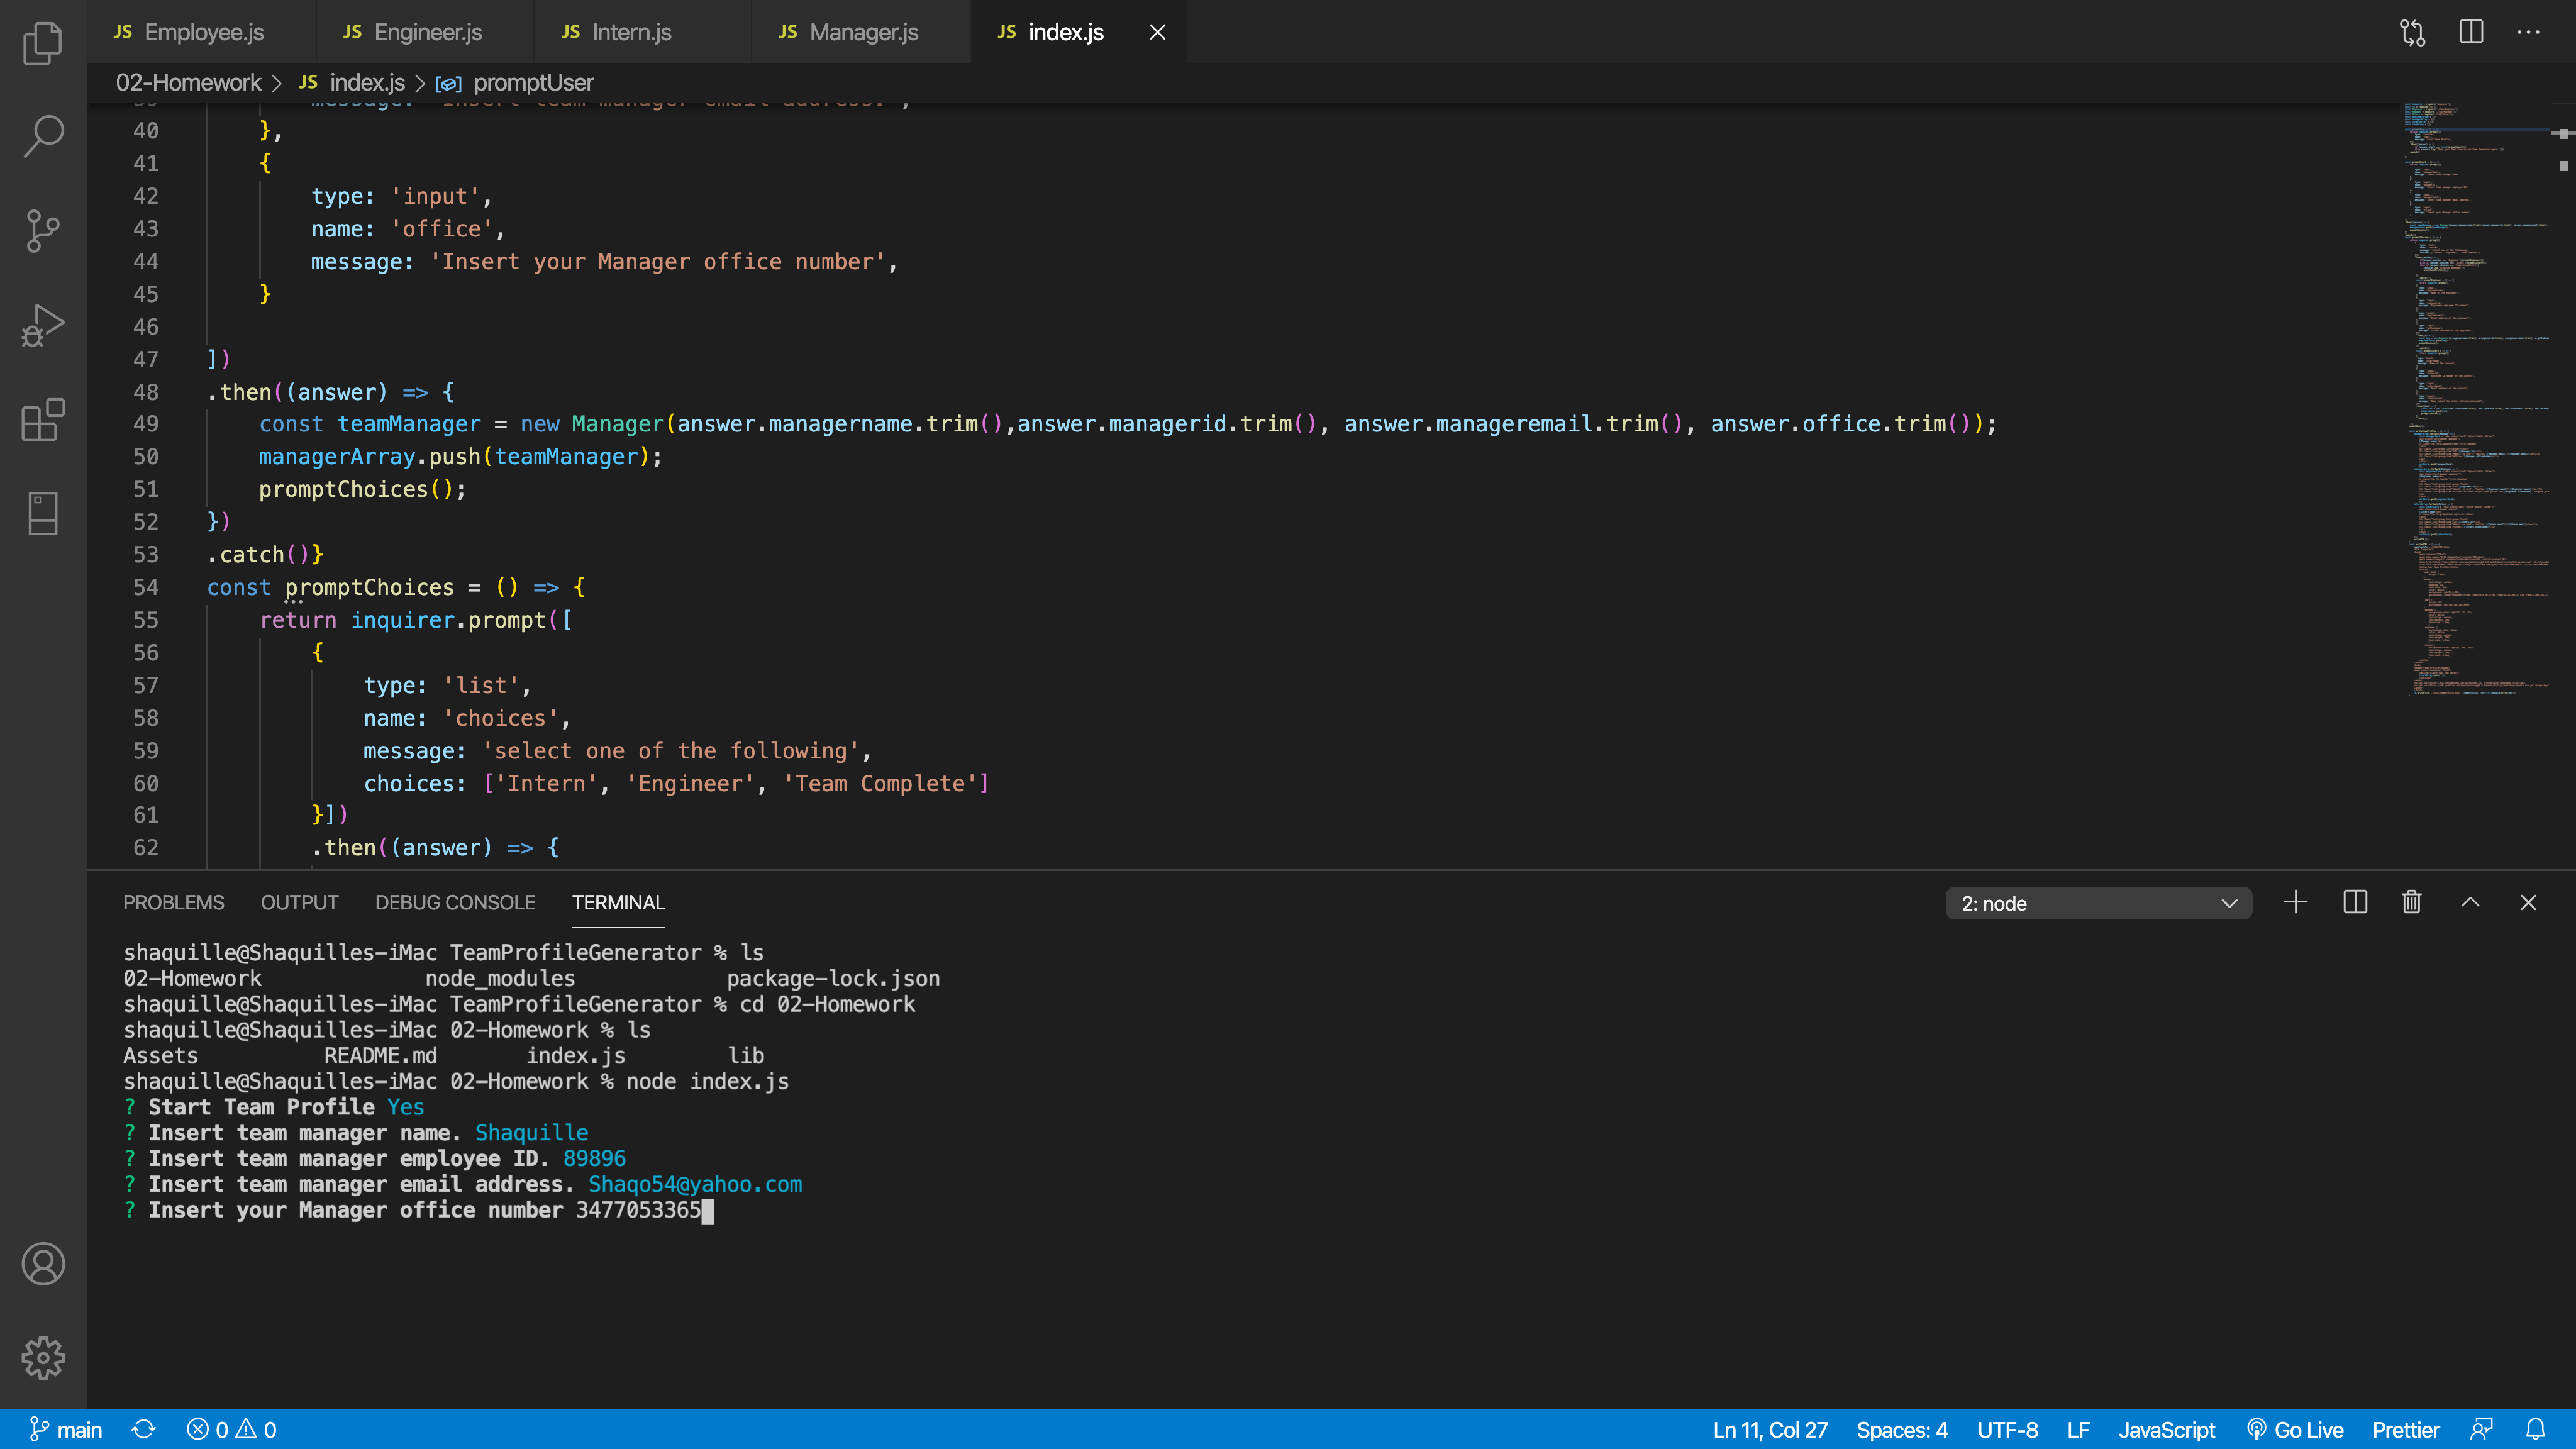Place cursor on 'promptChoices();' line 51

(x=362, y=489)
